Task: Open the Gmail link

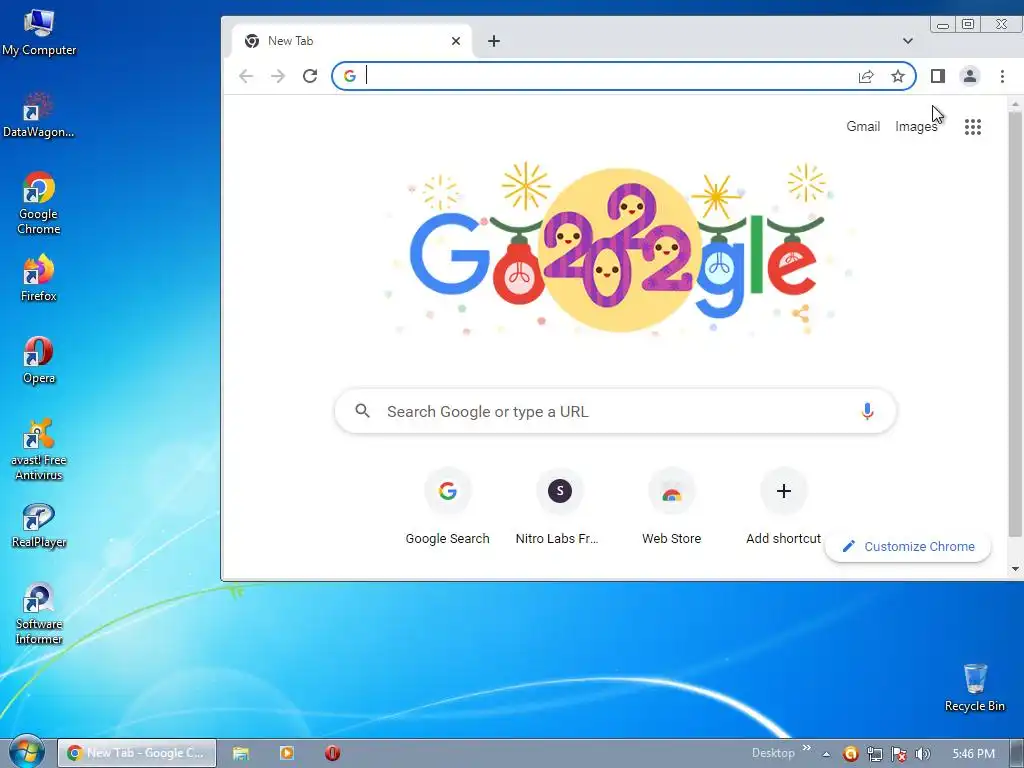Action: click(863, 127)
